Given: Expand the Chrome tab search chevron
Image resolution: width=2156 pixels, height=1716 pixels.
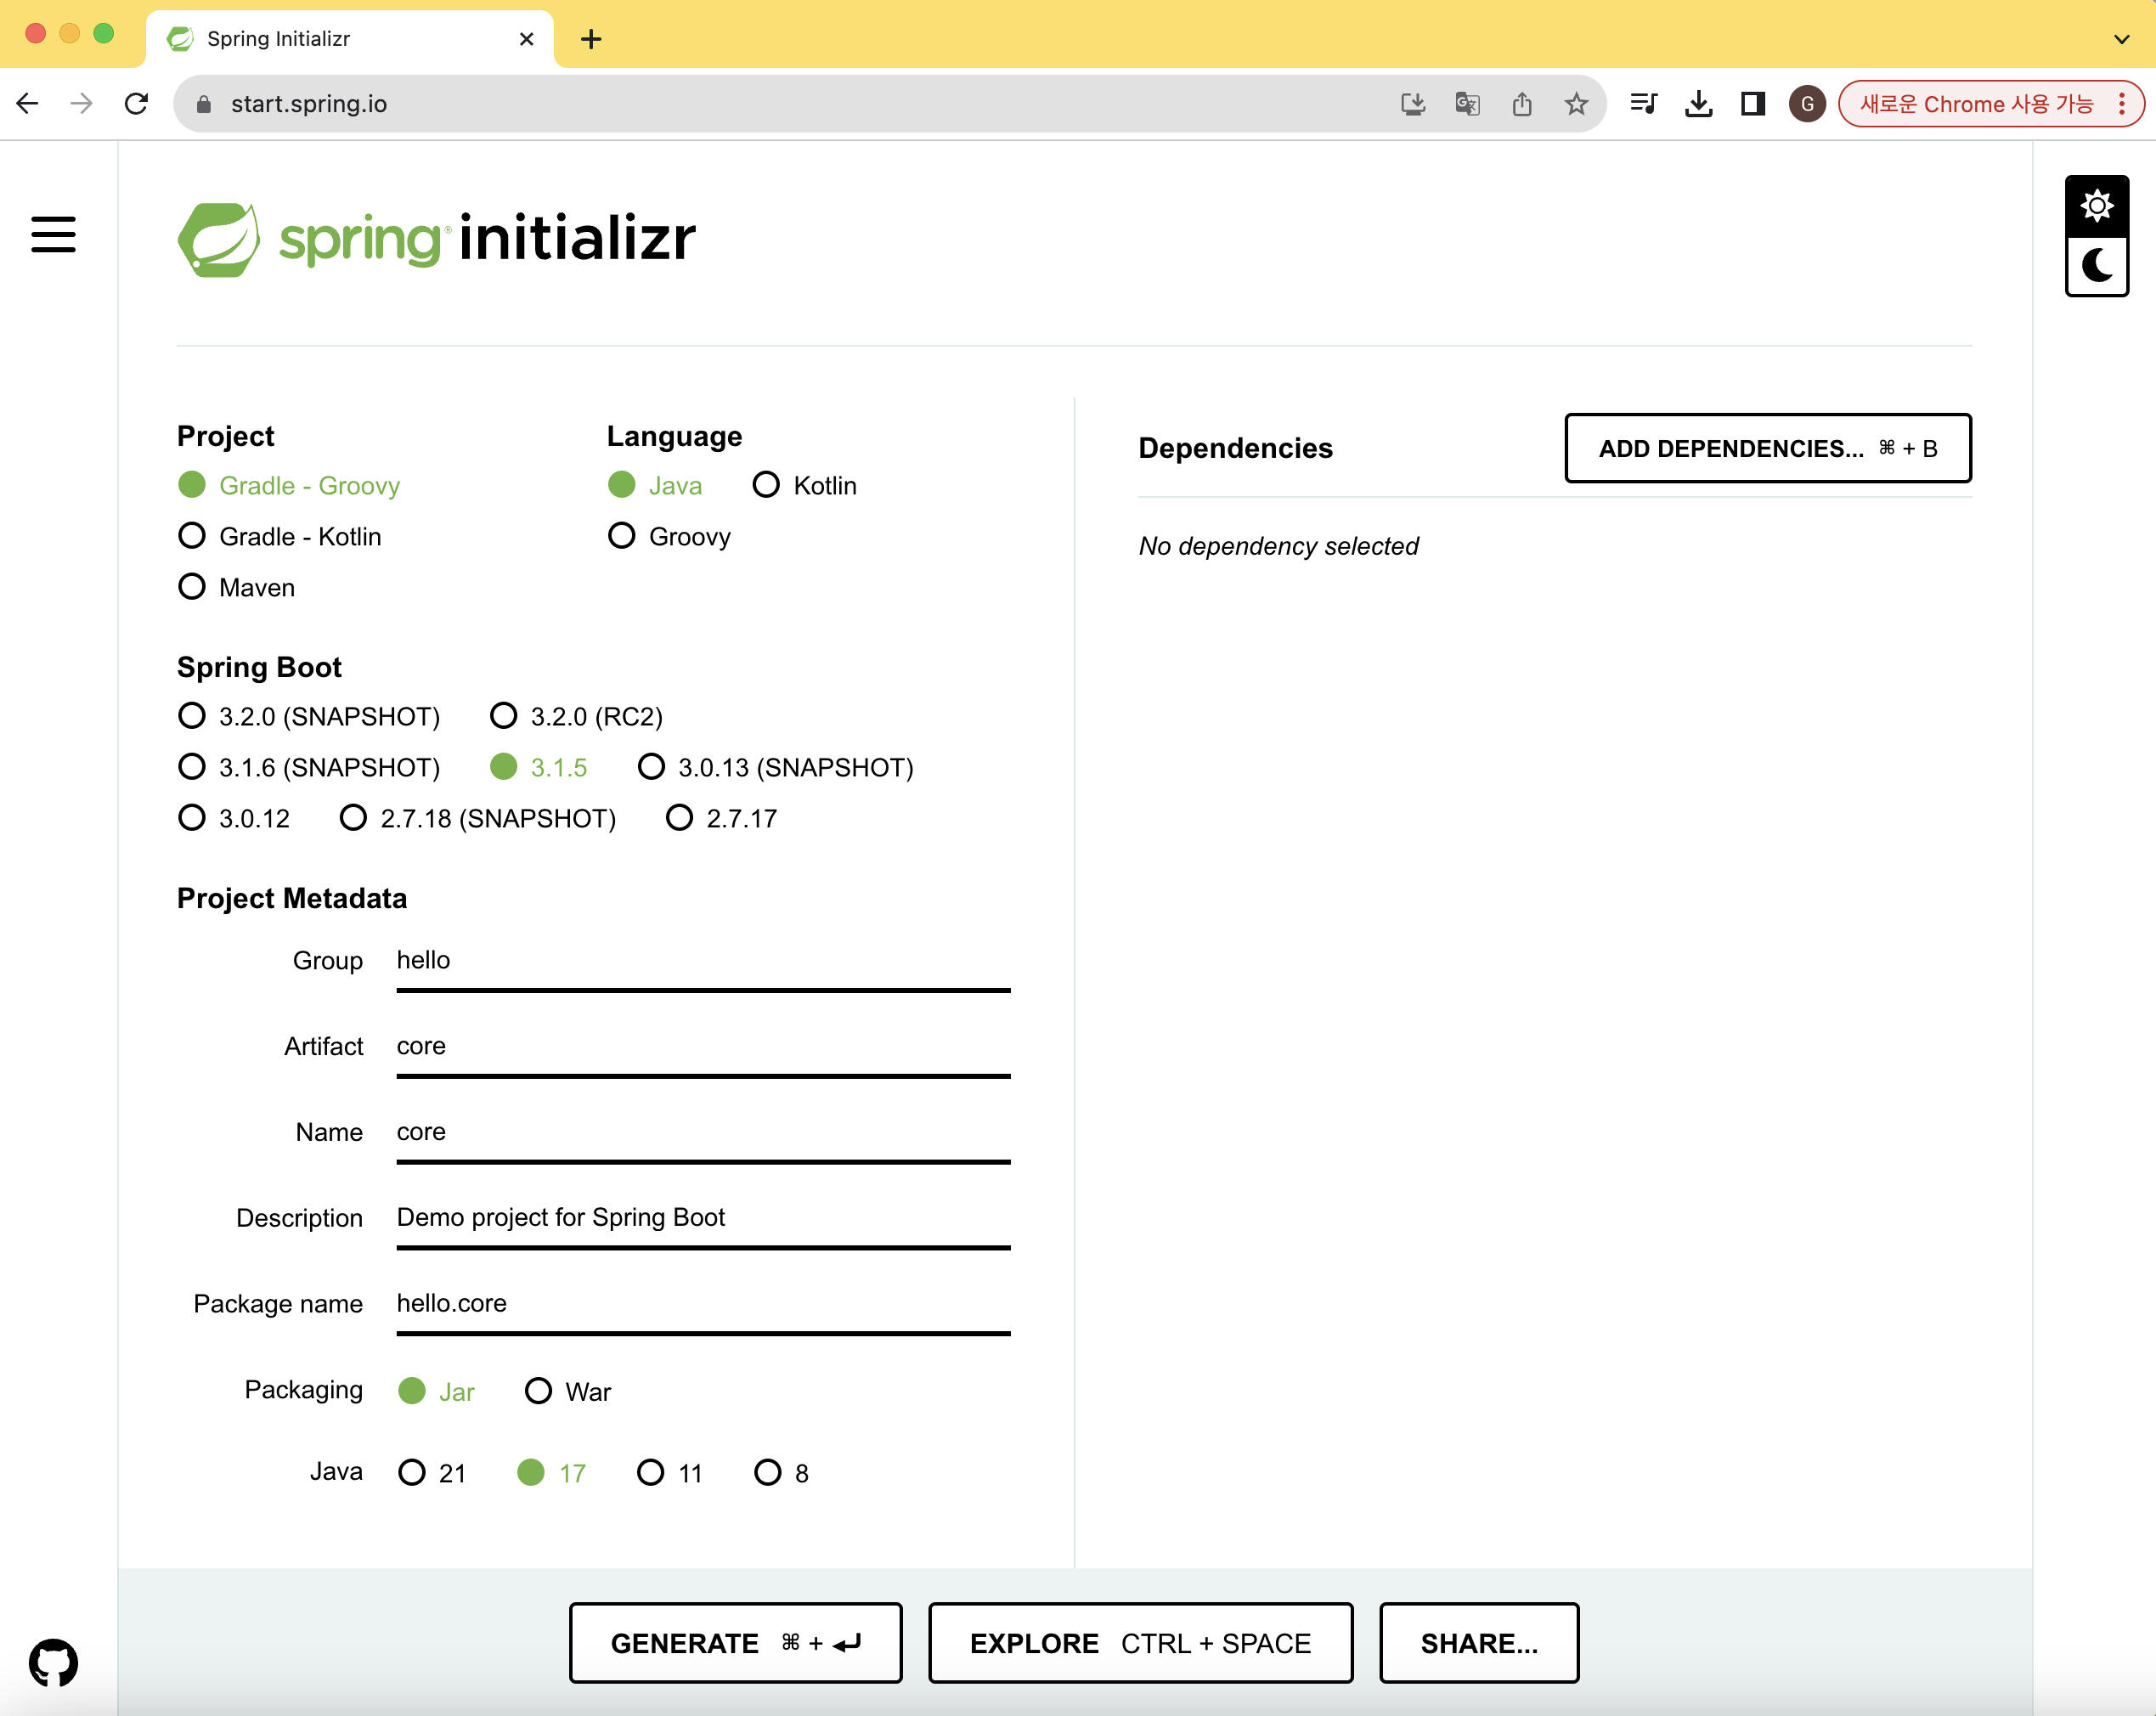Looking at the screenshot, I should click(2121, 39).
